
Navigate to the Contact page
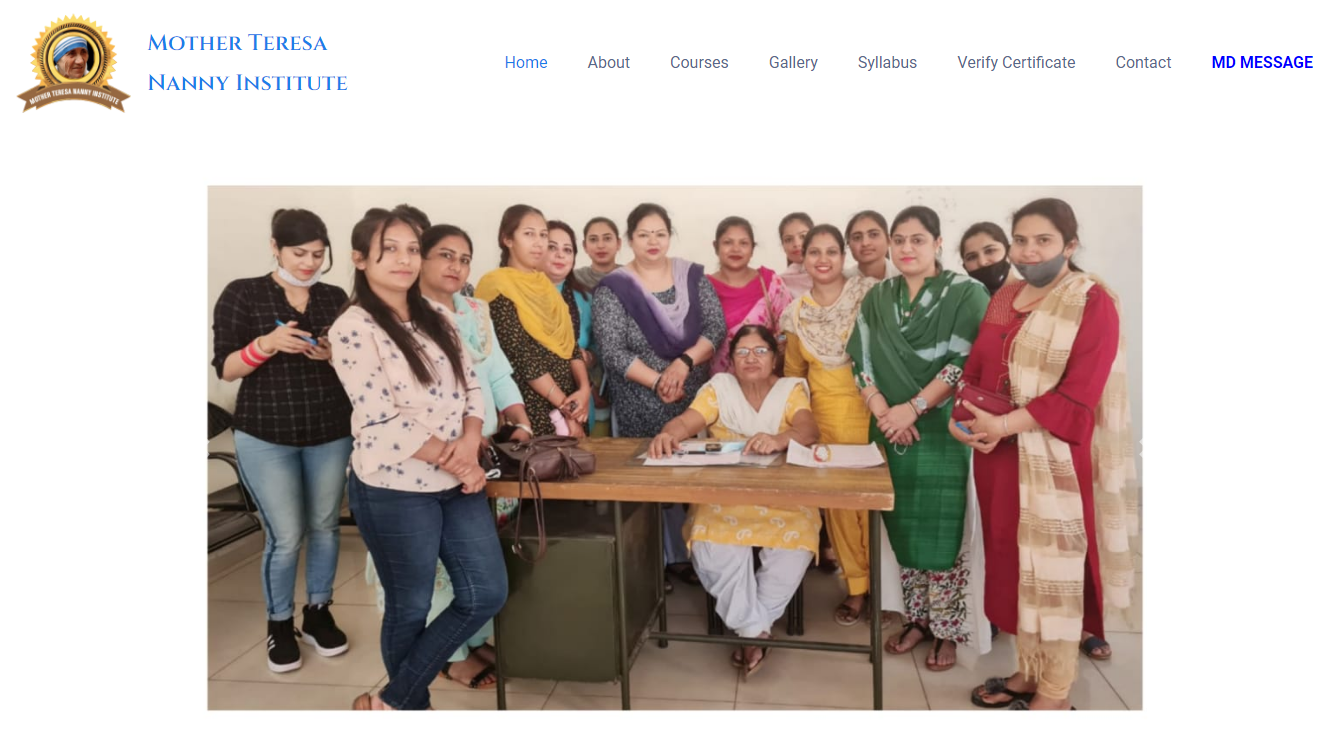(x=1143, y=62)
